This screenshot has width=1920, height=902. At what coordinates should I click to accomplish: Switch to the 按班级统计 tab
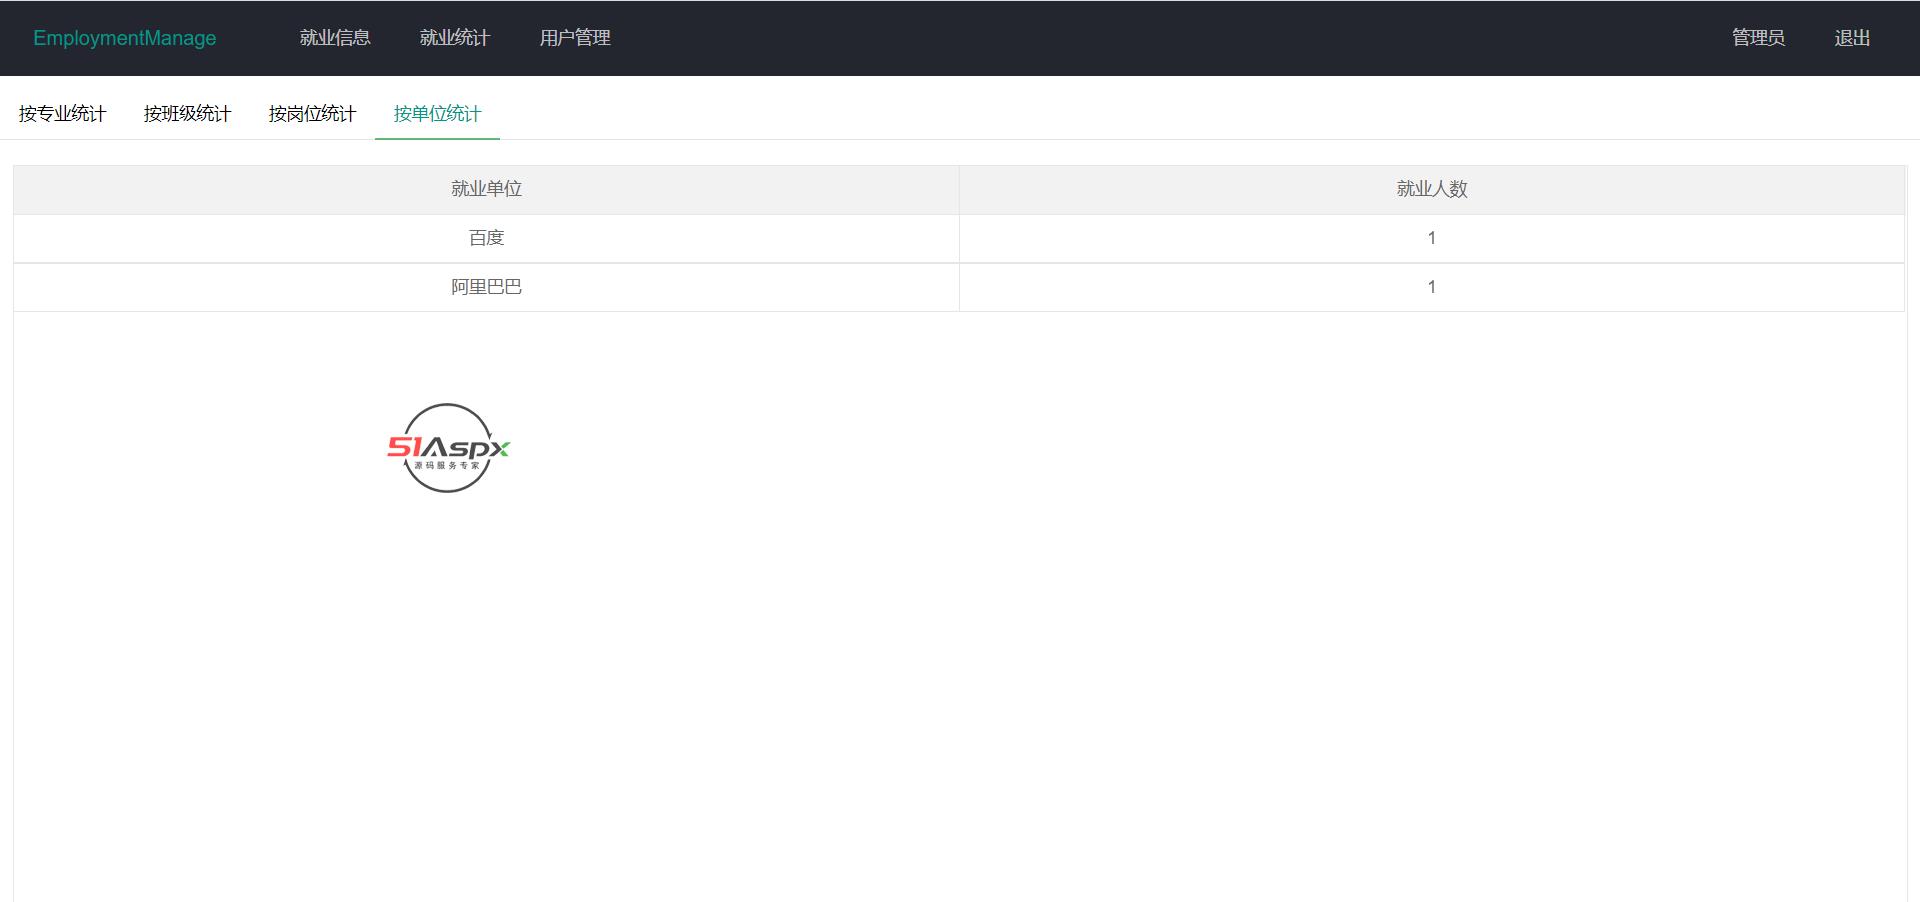[187, 114]
